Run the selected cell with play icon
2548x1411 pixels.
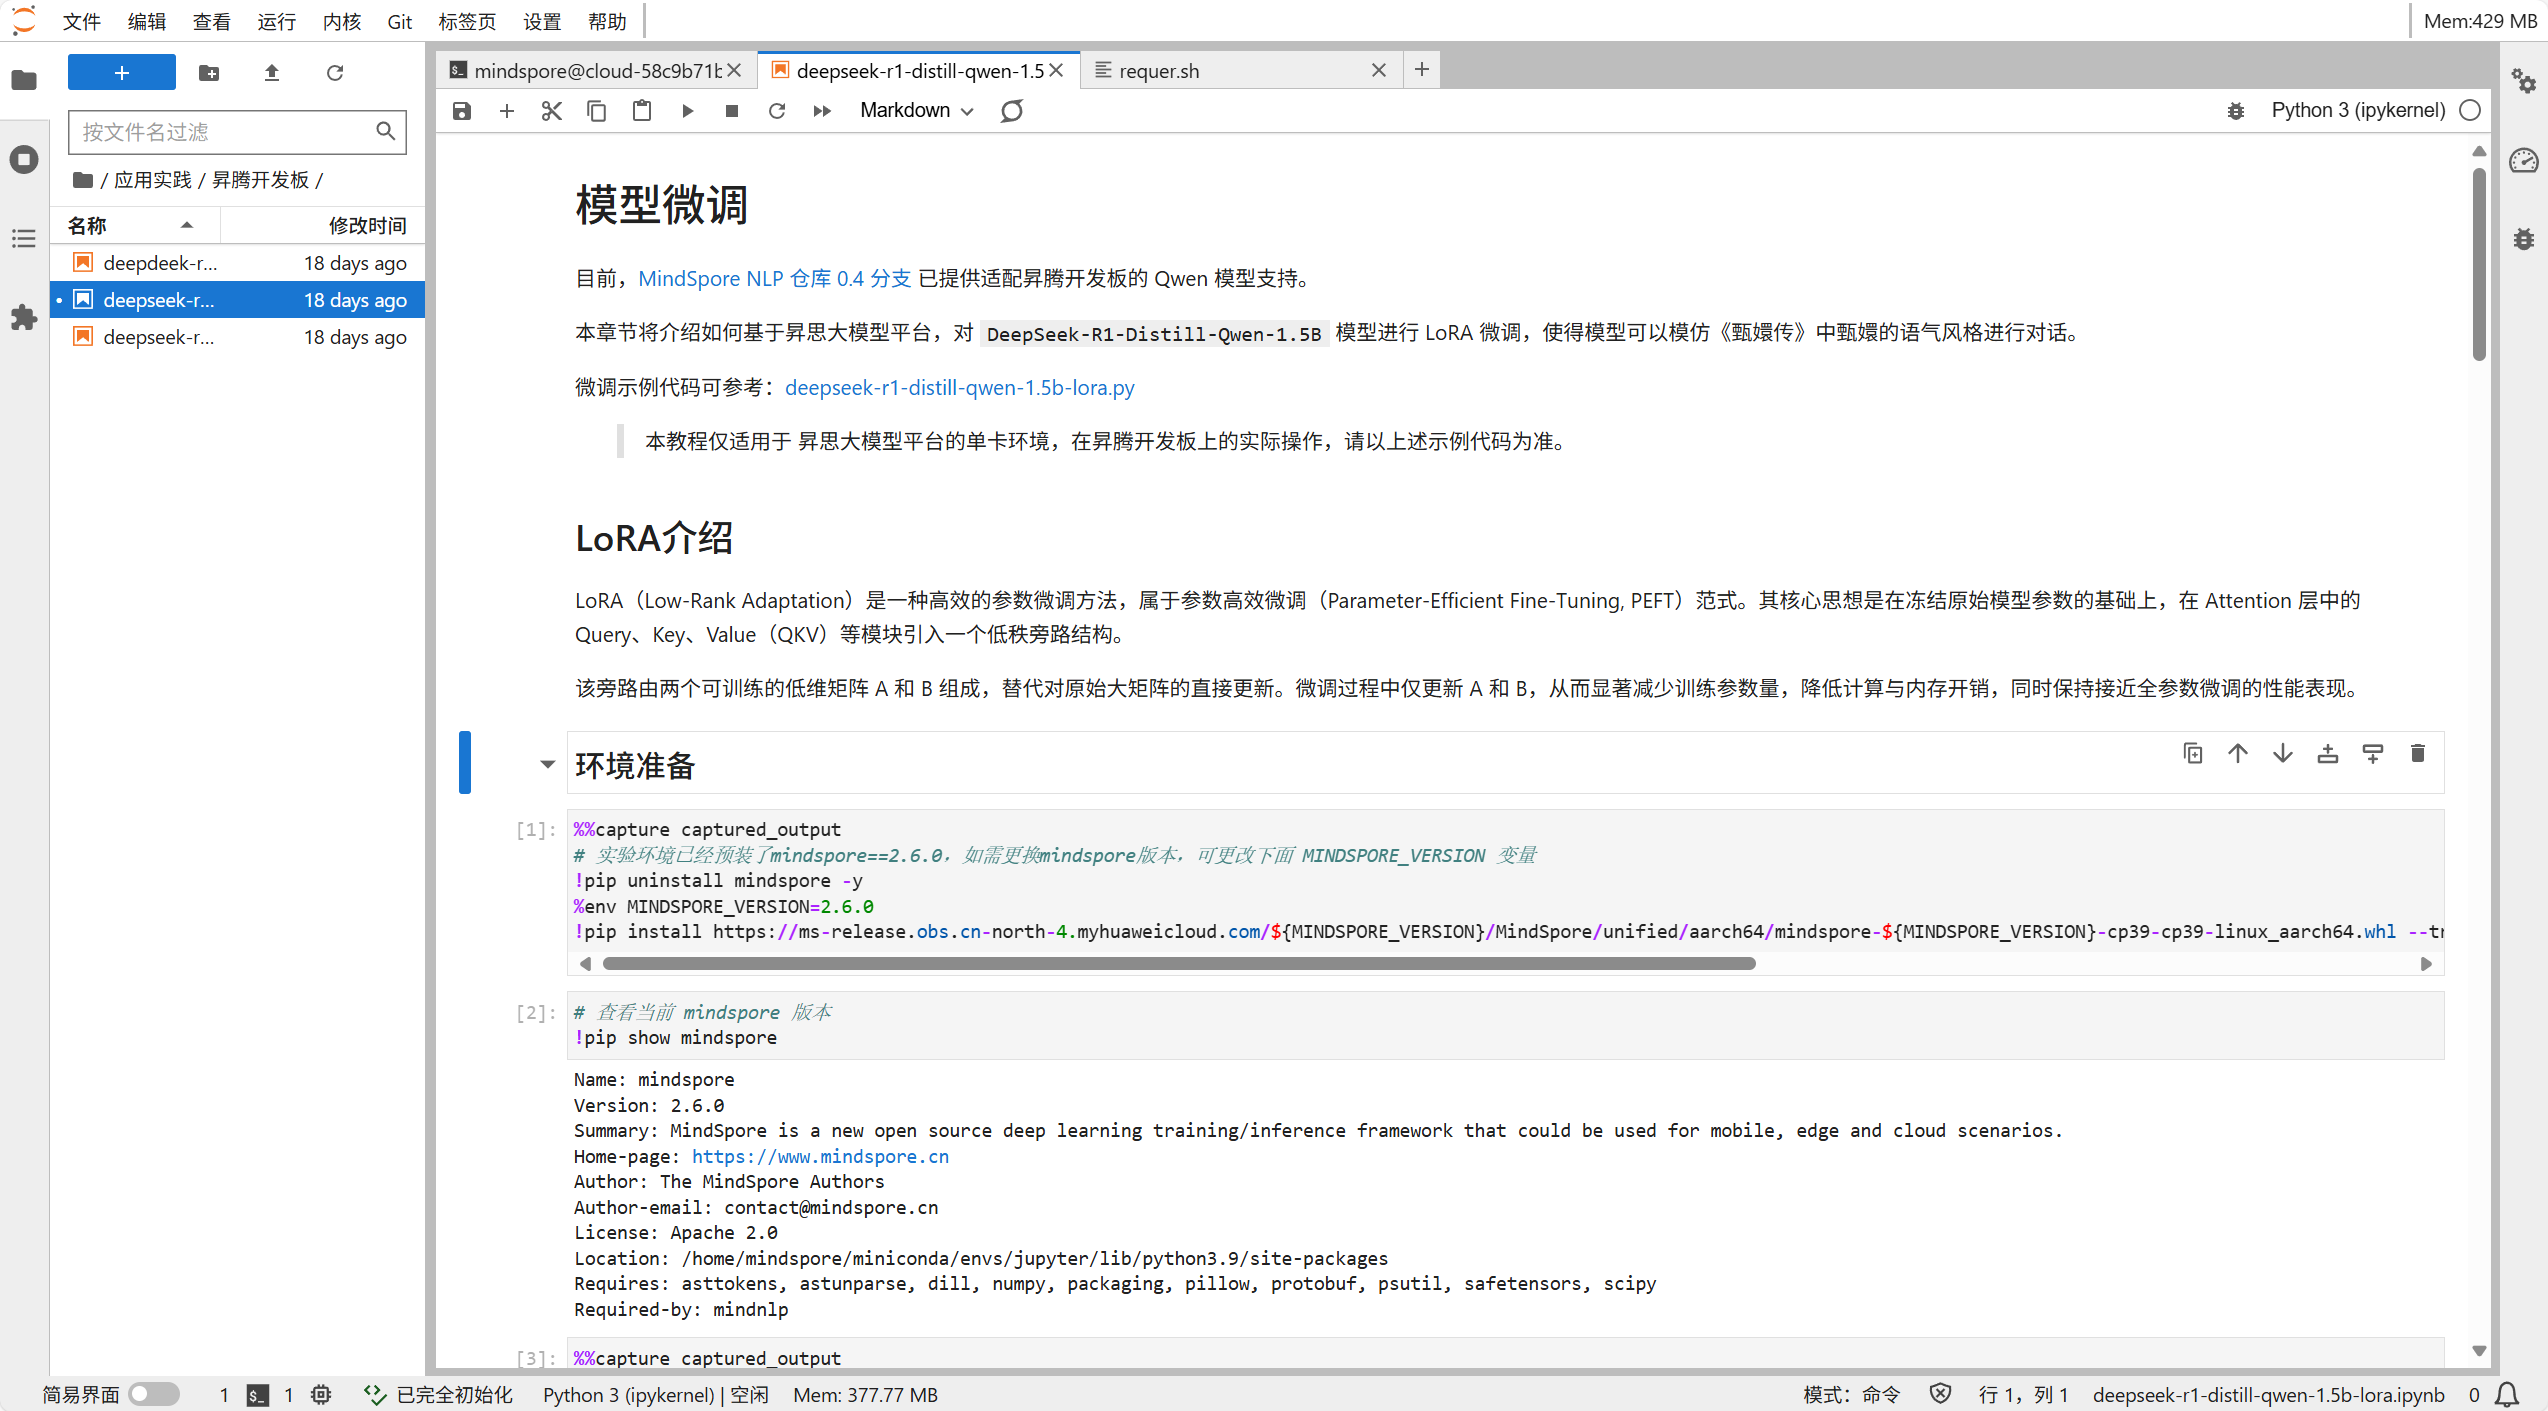coord(687,111)
